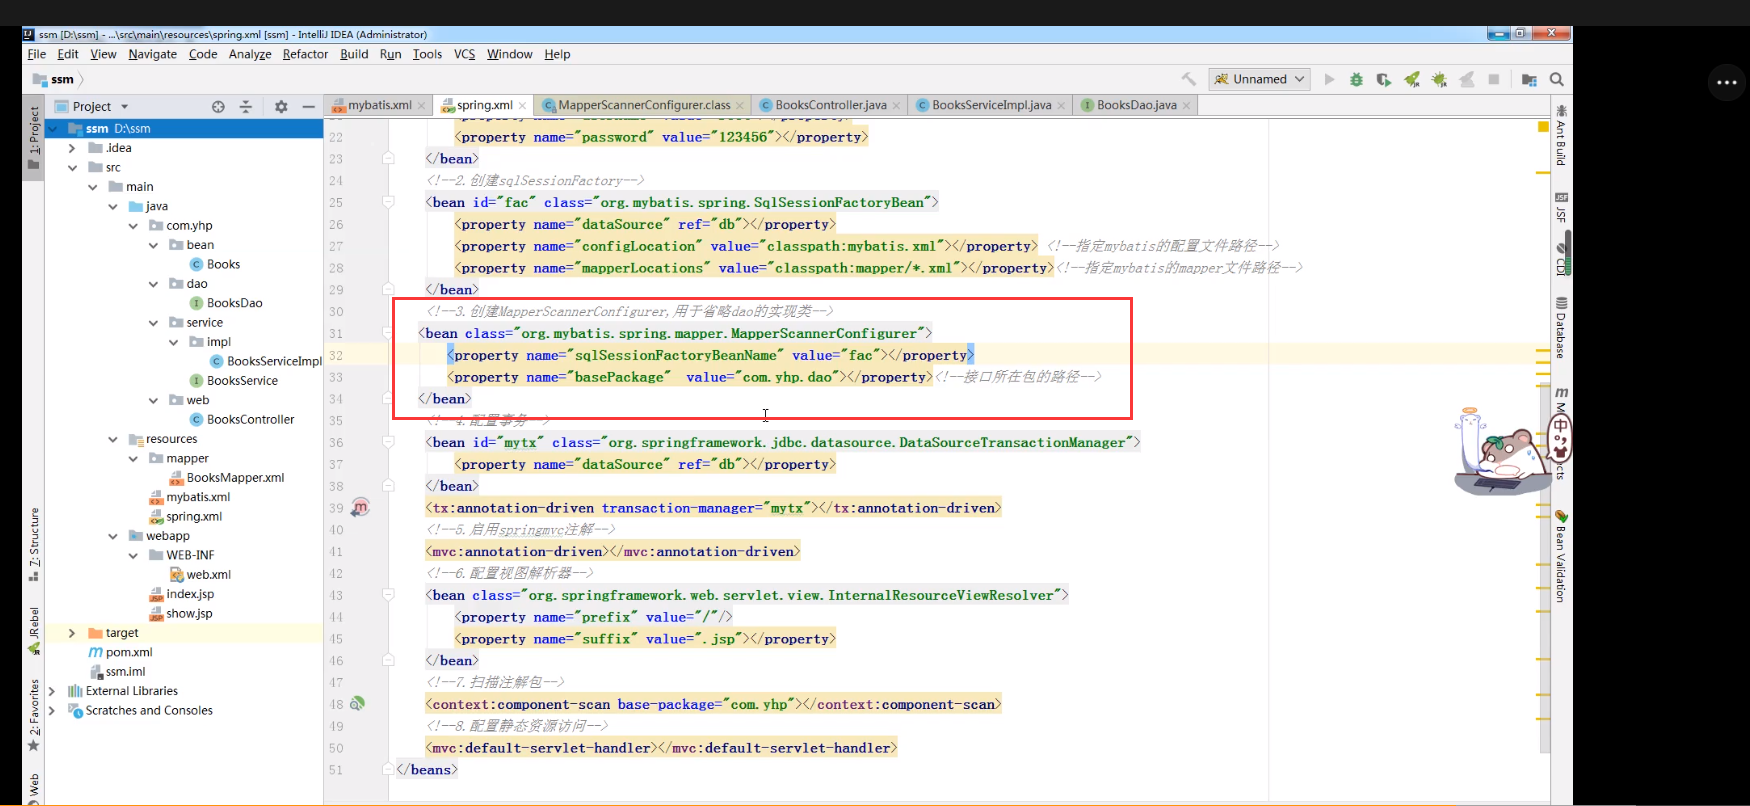Switch to the mybatis.xml tab
This screenshot has width=1750, height=806.
[x=378, y=105]
